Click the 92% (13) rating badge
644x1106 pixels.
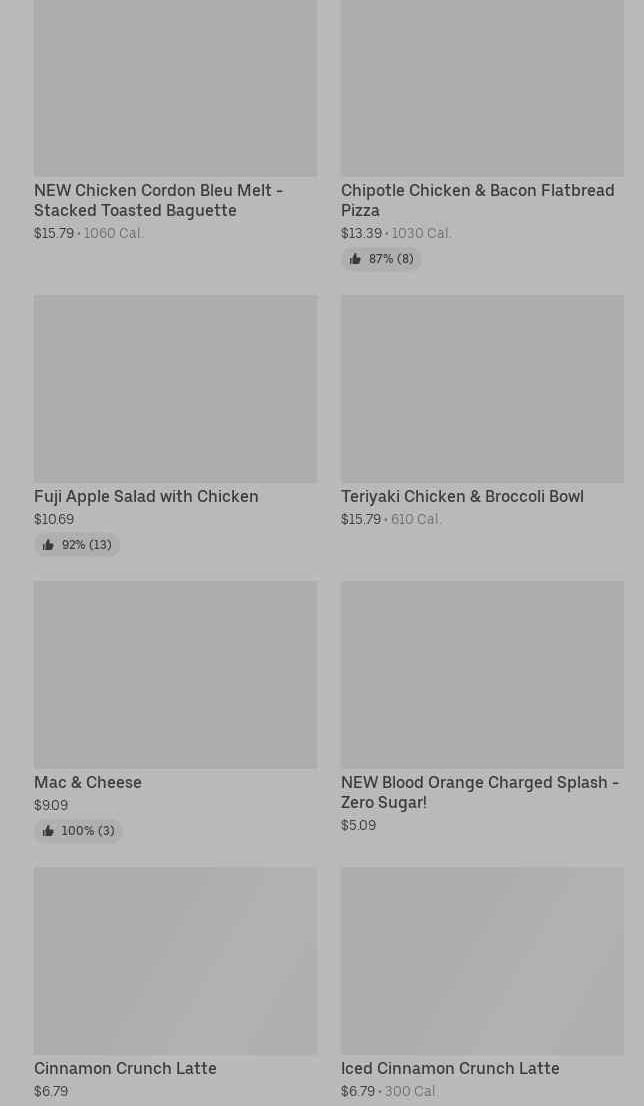[x=77, y=545]
